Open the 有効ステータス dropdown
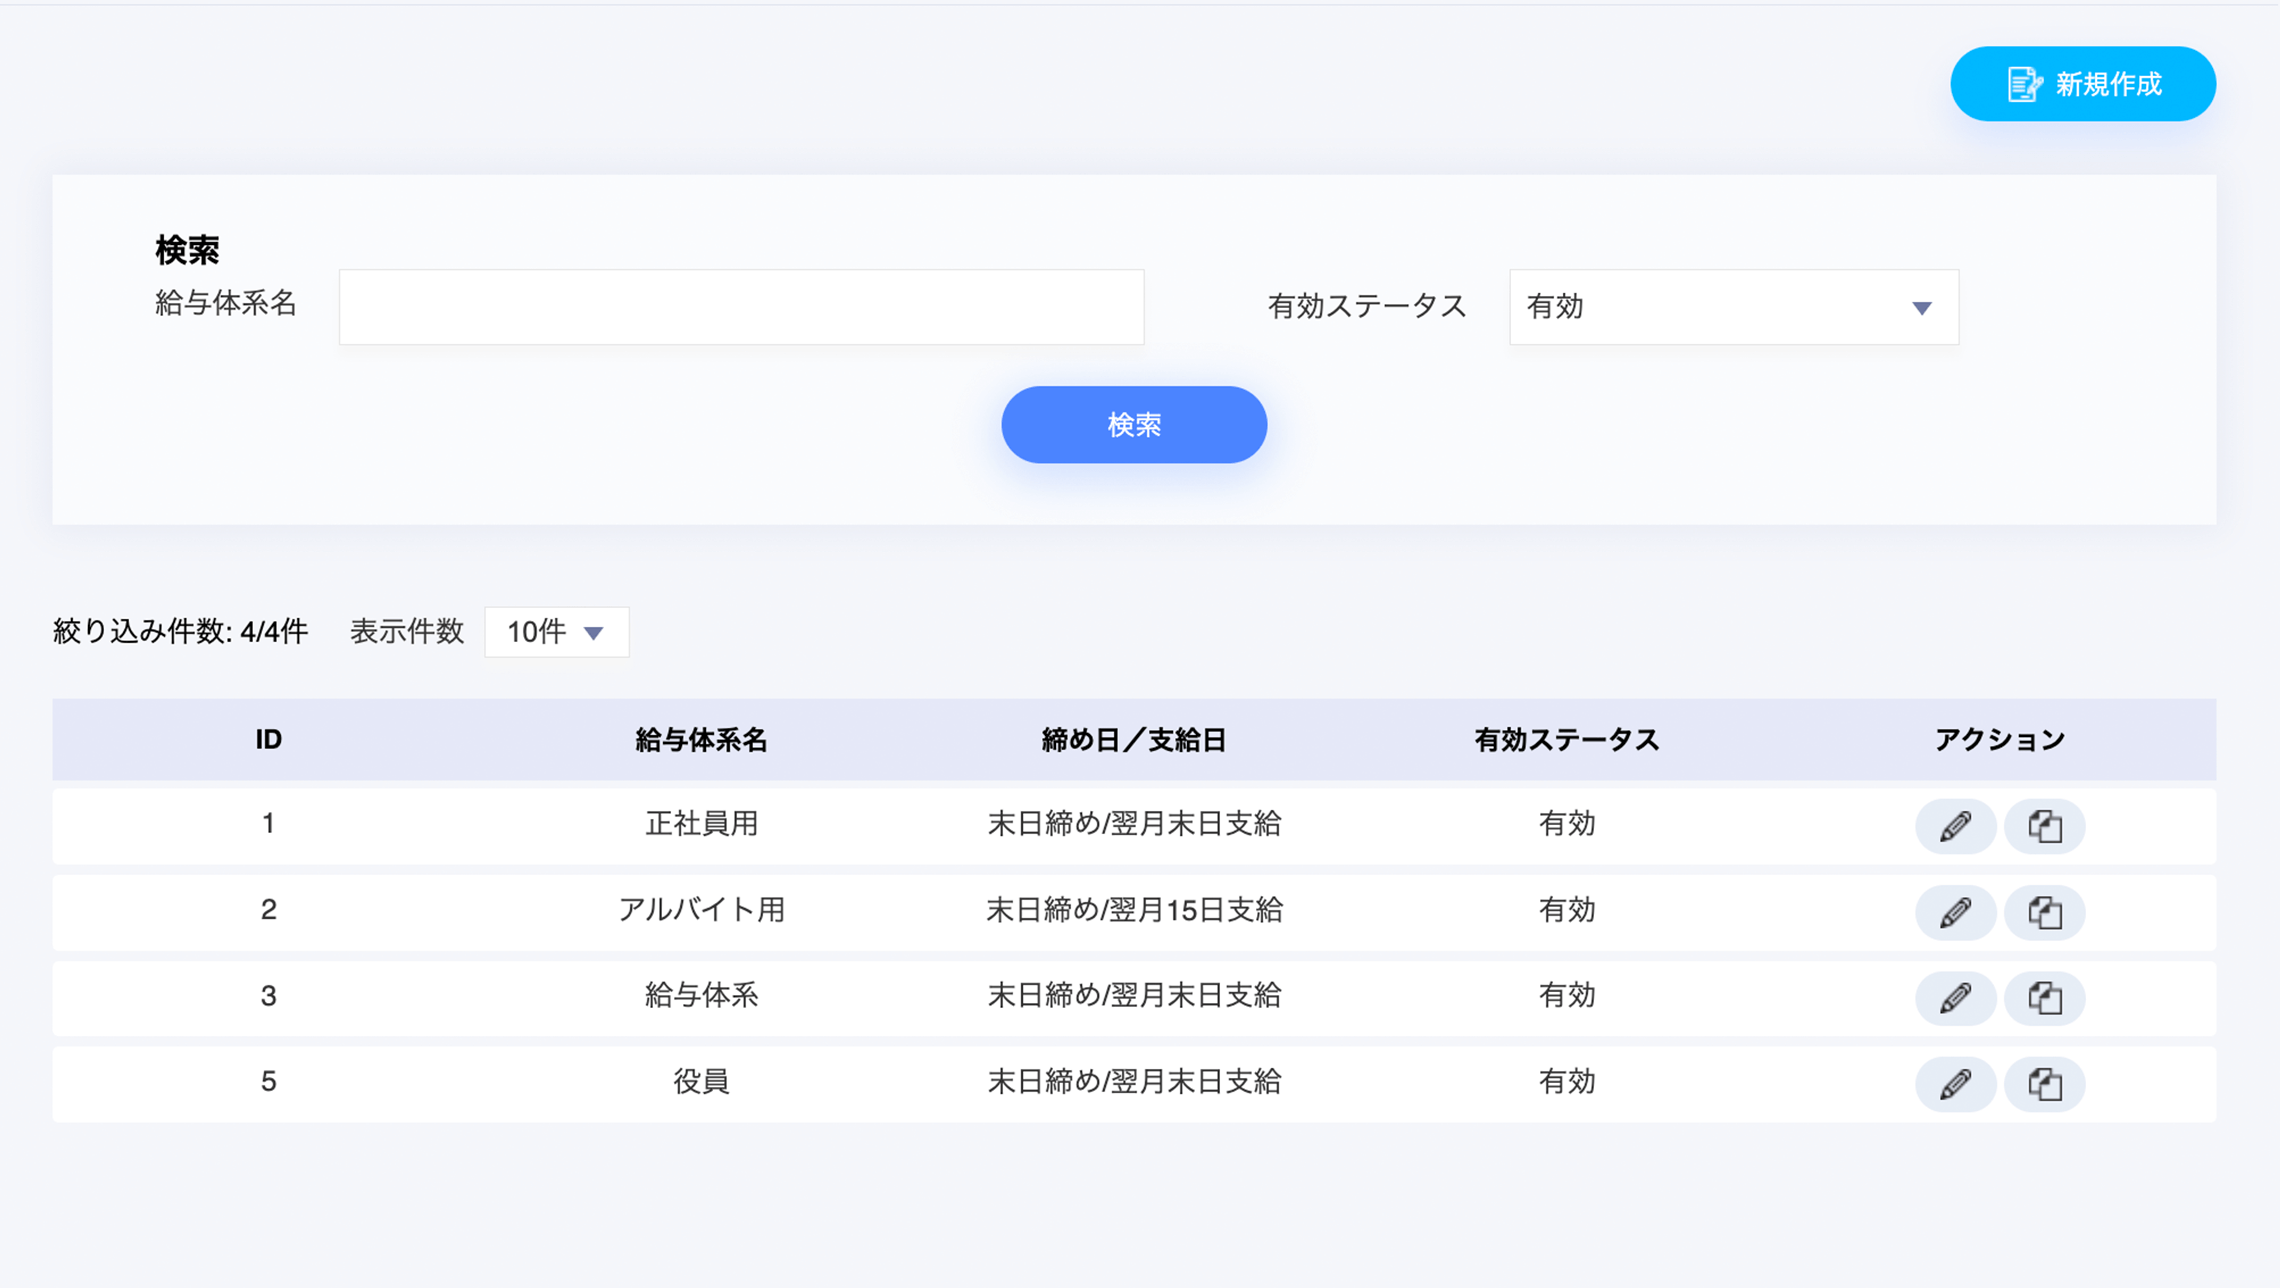The height and width of the screenshot is (1288, 2280). click(x=1732, y=307)
